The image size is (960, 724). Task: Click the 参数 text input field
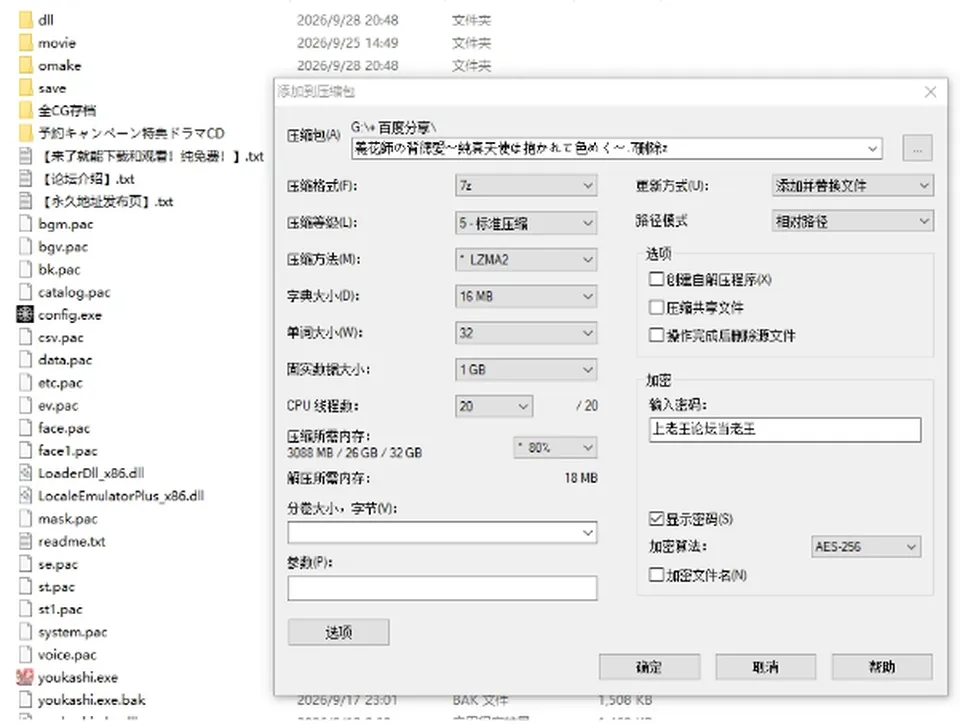tap(442, 588)
